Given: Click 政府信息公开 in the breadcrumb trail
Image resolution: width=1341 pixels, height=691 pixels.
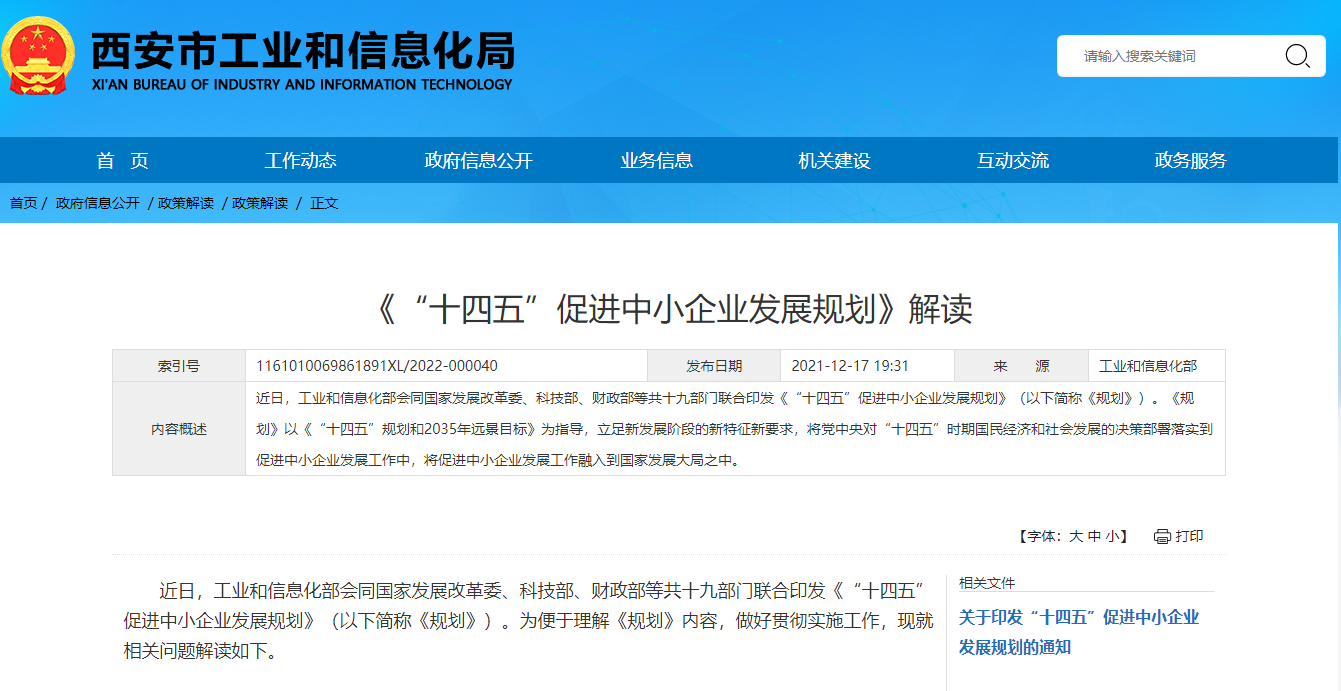Looking at the screenshot, I should 98,203.
